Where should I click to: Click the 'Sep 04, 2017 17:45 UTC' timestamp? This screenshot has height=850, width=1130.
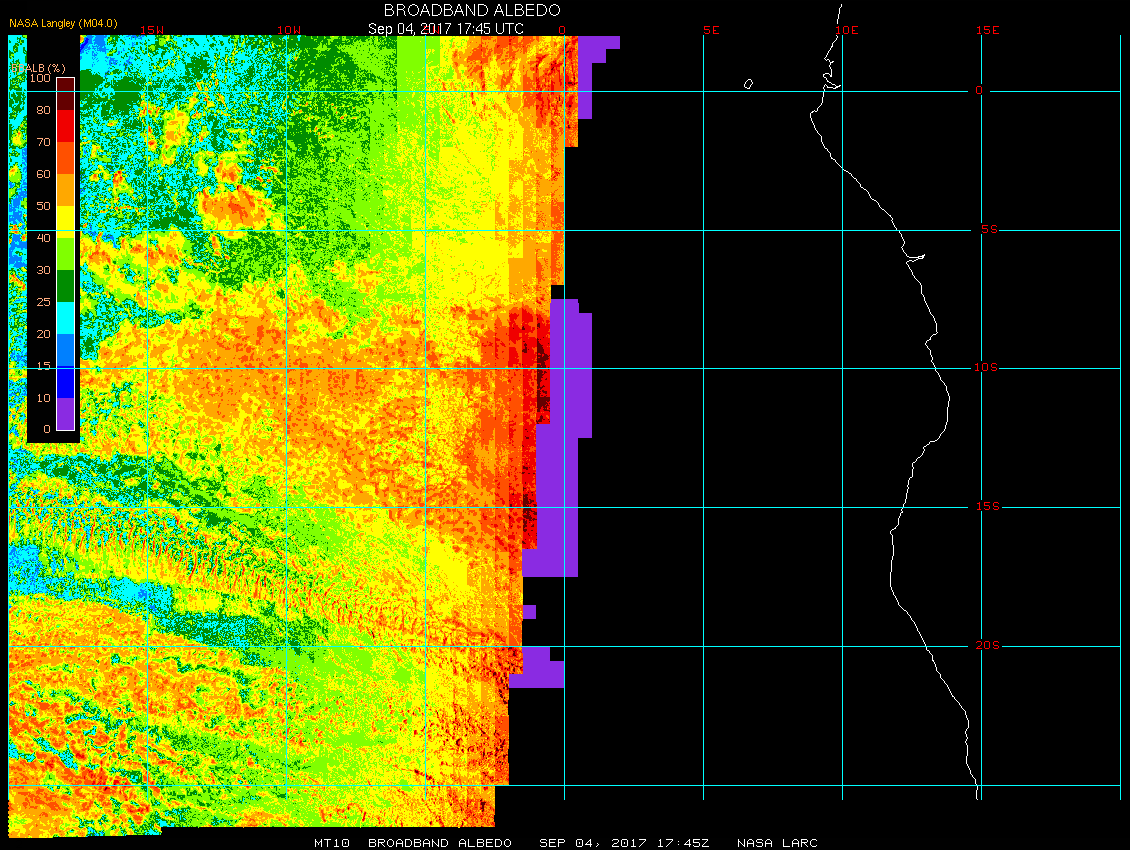[x=446, y=29]
